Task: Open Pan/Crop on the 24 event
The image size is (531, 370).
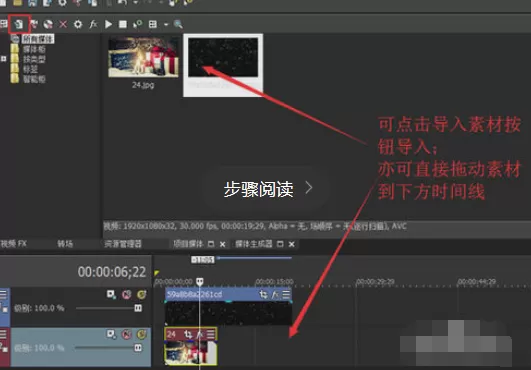Action: (x=188, y=334)
